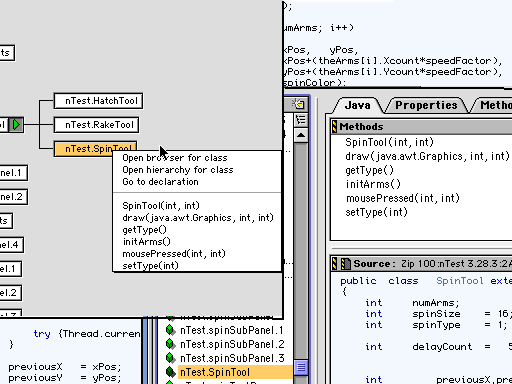Select the nTest.RakeTool class box

point(96,125)
